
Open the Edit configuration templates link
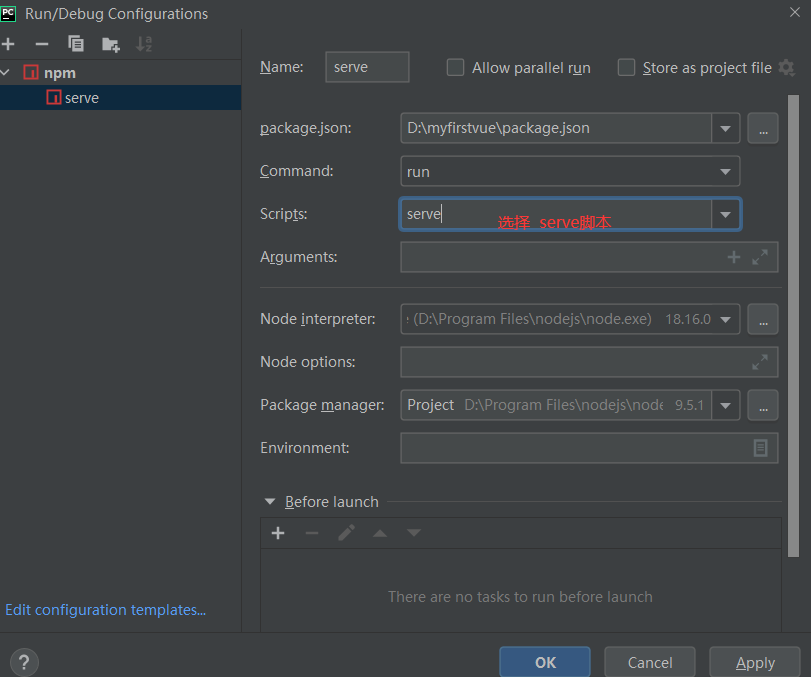pyautogui.click(x=105, y=610)
